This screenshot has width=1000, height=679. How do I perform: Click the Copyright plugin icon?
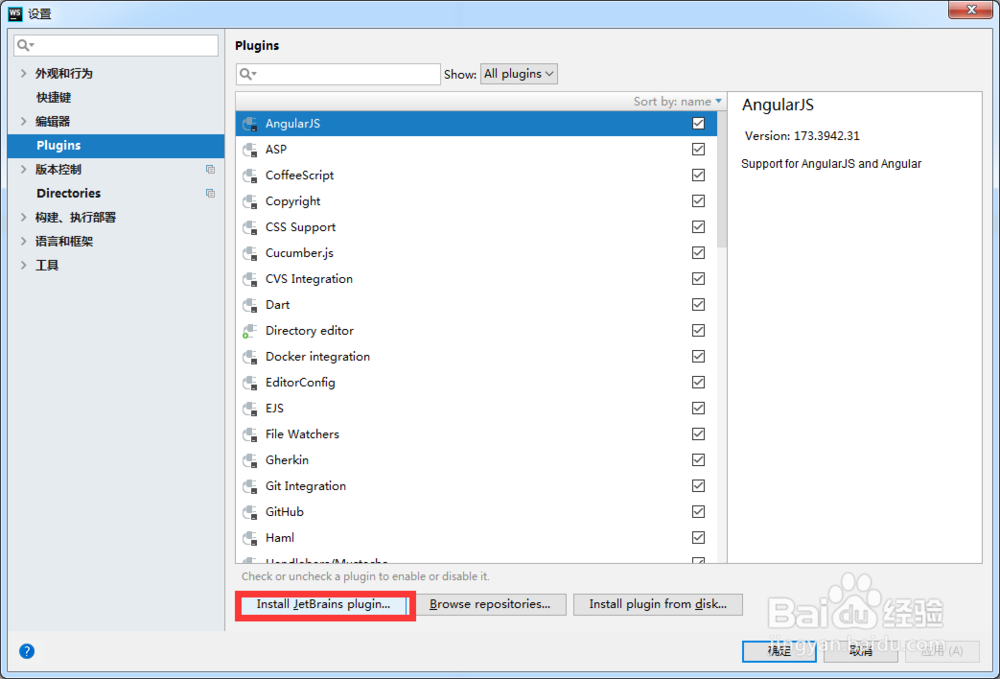click(x=250, y=201)
